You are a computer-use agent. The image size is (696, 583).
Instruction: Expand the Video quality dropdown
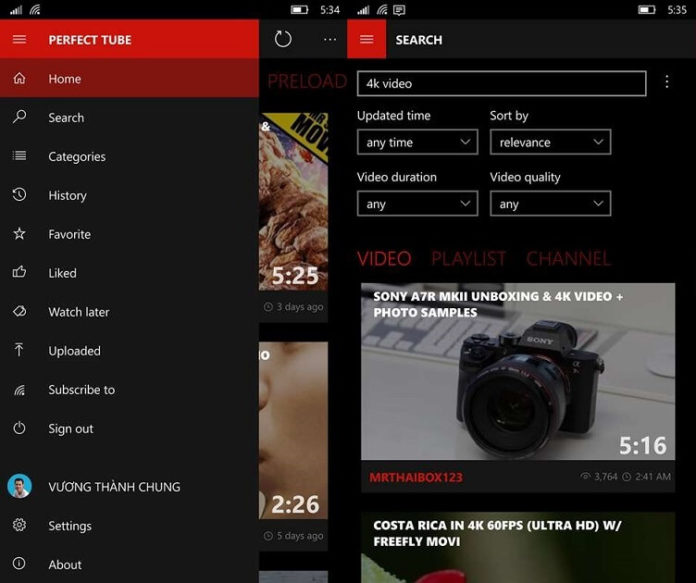point(550,204)
